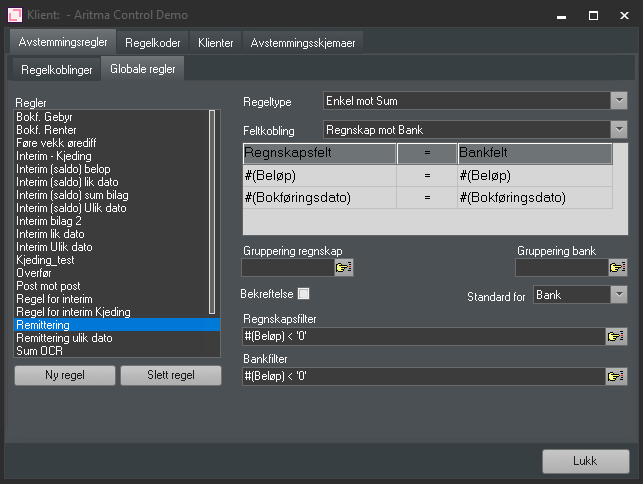The width and height of the screenshot is (643, 484).
Task: Expand the Standard for dropdown
Action: point(618,295)
